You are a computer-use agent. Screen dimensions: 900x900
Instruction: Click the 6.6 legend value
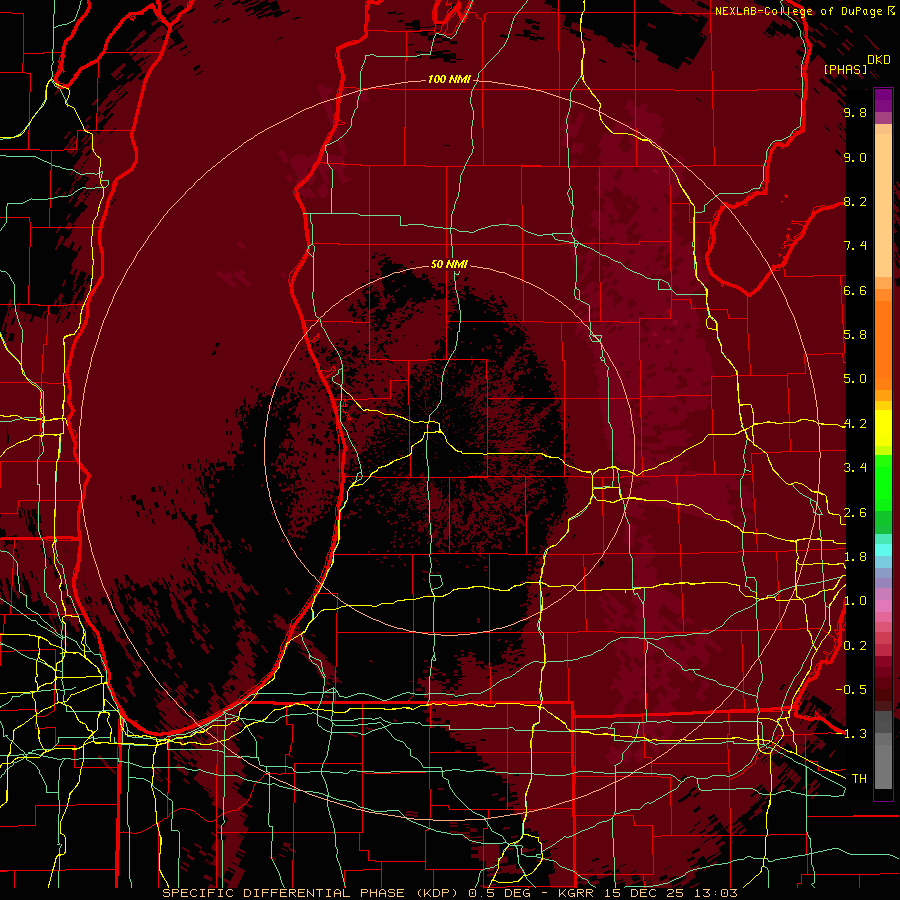coord(855,290)
